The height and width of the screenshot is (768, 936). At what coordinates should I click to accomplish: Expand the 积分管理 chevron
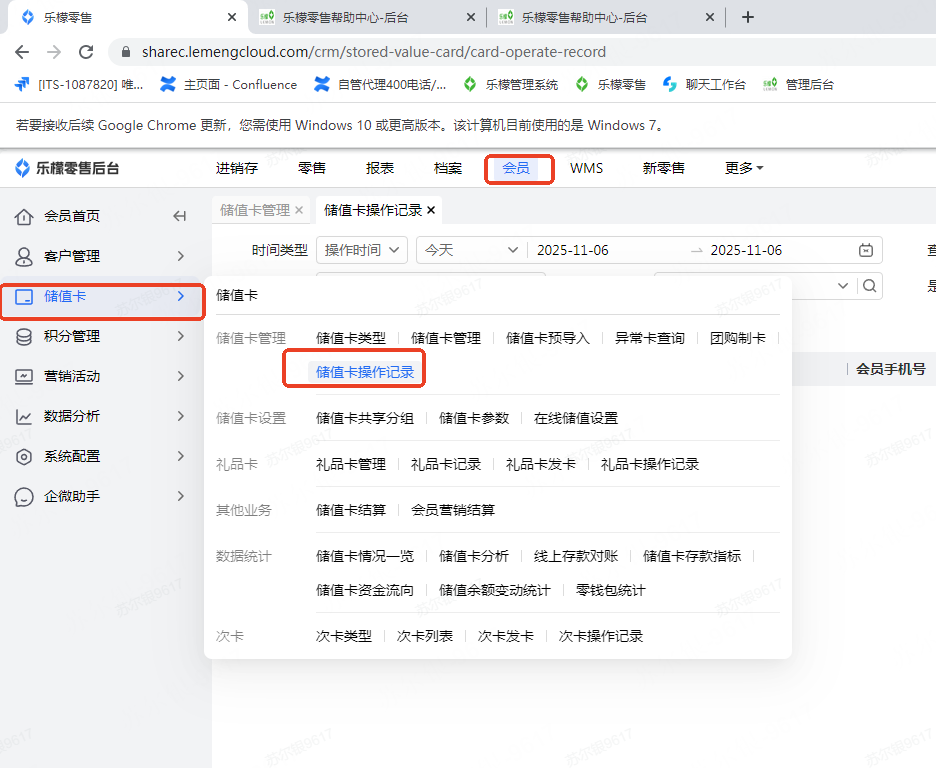tap(180, 336)
